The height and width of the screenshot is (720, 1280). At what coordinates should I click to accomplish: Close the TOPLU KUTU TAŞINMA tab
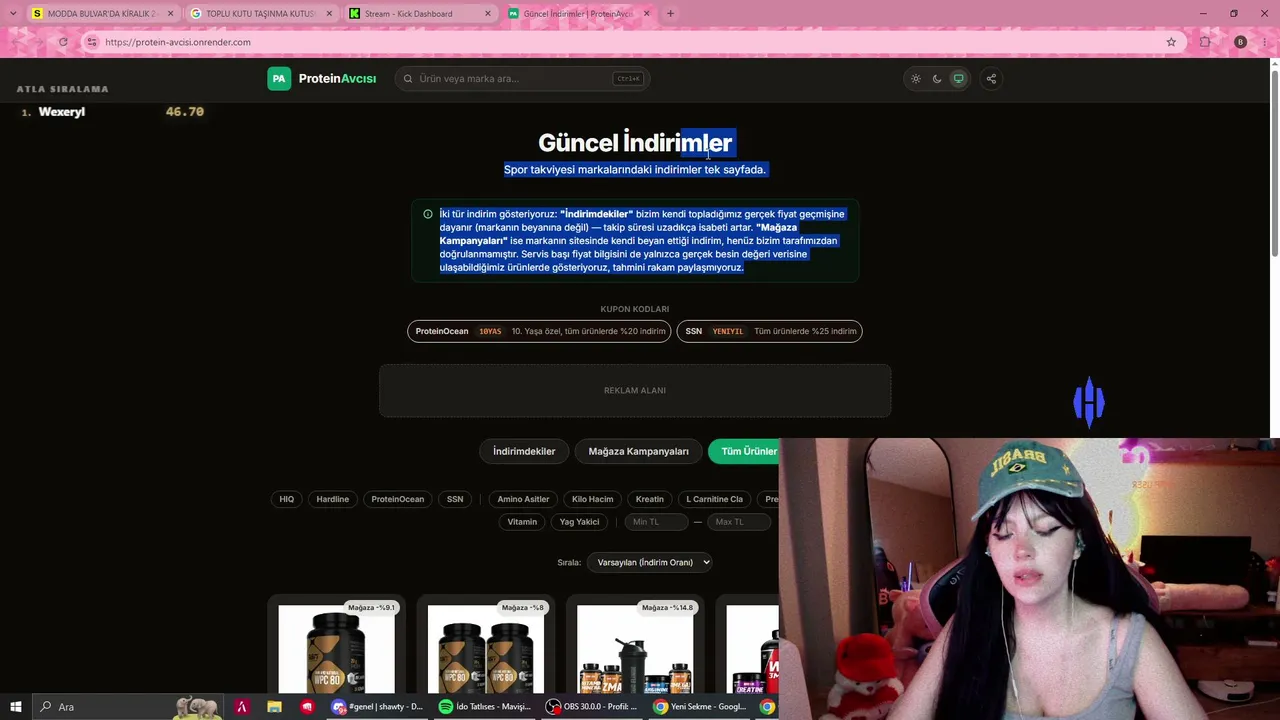(x=329, y=14)
